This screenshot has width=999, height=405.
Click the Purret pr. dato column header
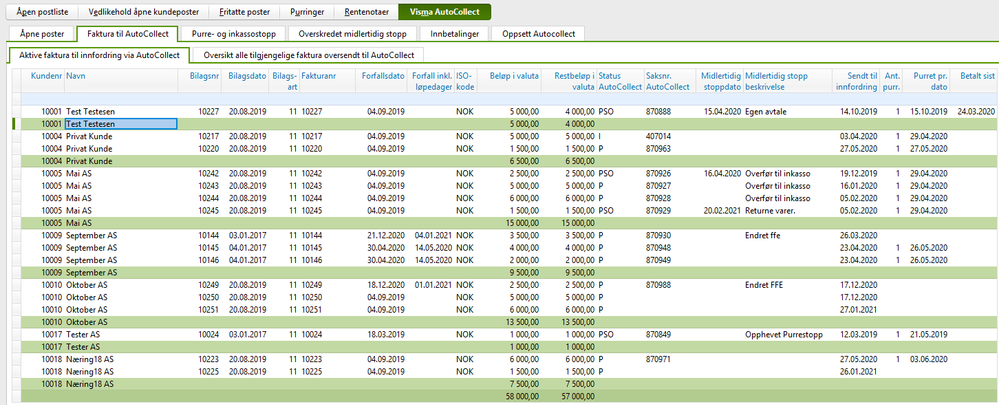pos(926,80)
